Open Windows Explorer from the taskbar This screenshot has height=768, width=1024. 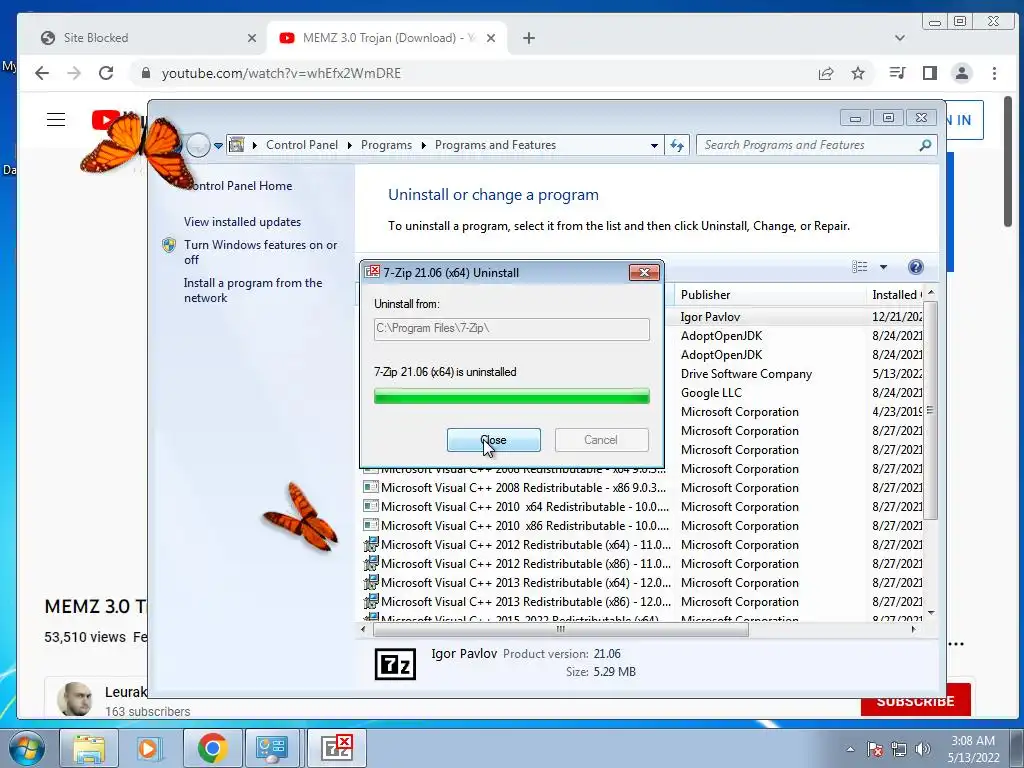(x=89, y=748)
